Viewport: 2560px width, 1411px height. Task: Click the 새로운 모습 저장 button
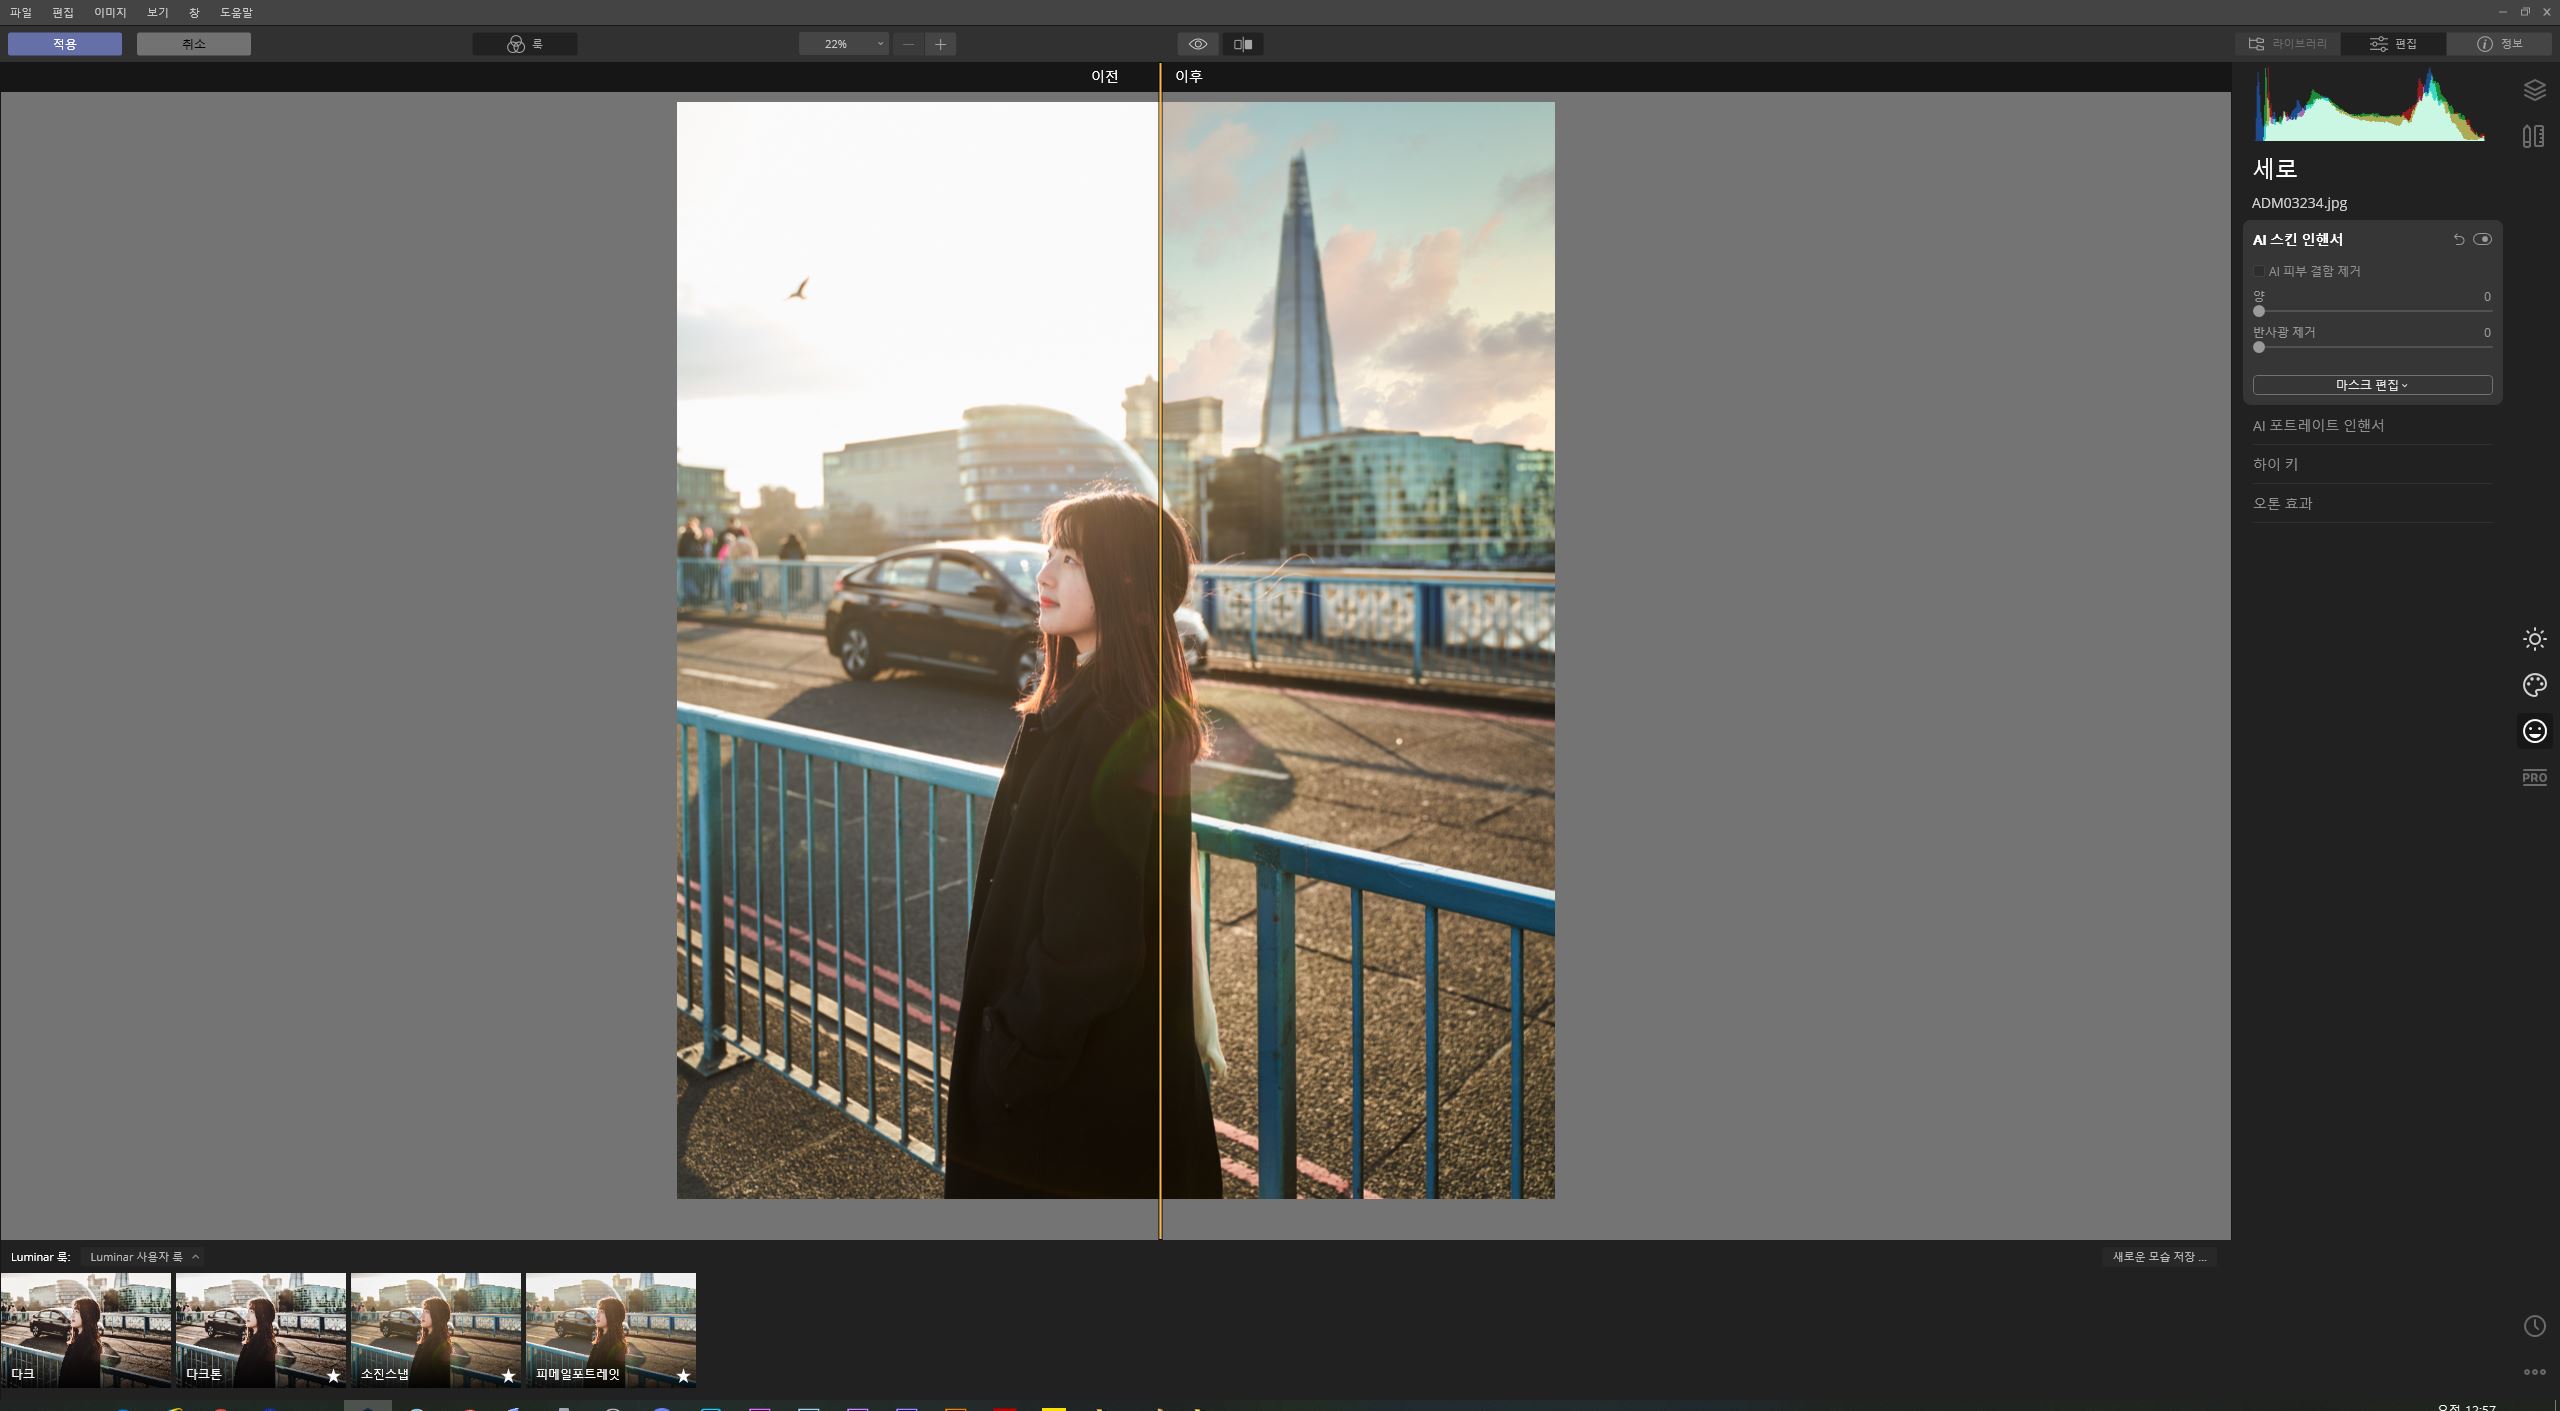2158,1257
